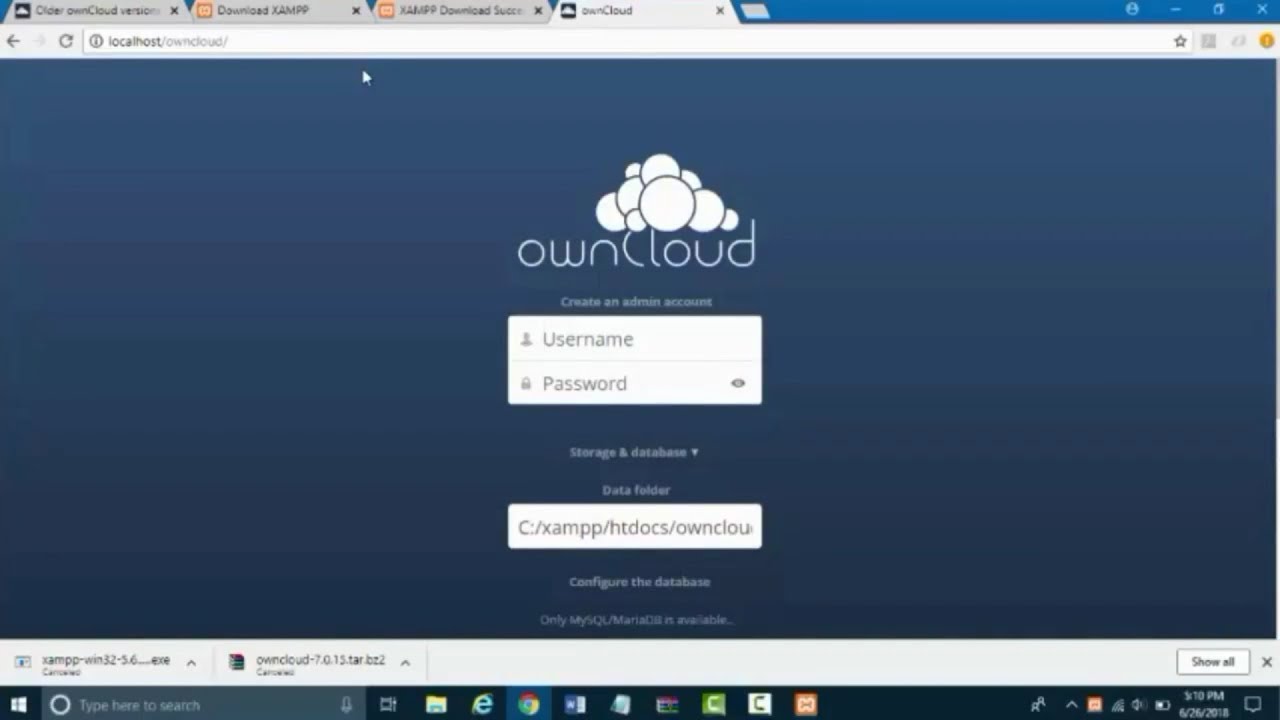Click the site info icon in address bar
This screenshot has width=1280, height=720.
pos(96,41)
